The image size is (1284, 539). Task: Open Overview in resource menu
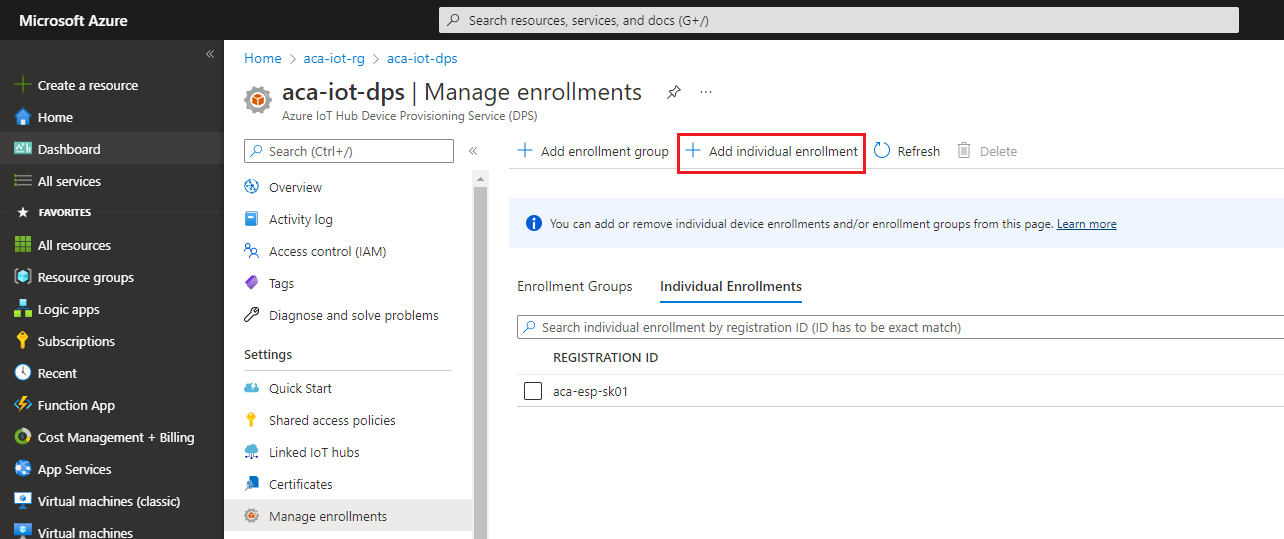tap(295, 187)
